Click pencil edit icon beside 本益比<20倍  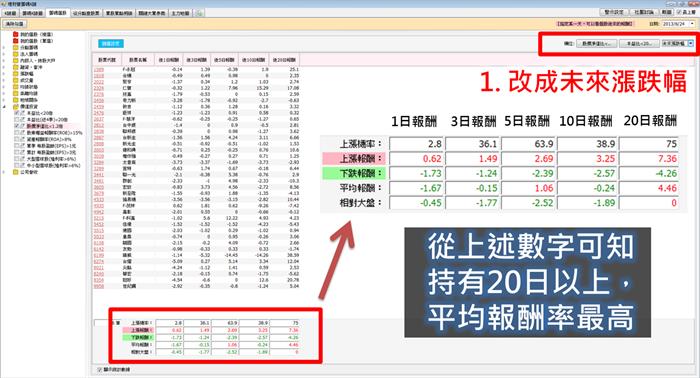click(x=23, y=113)
